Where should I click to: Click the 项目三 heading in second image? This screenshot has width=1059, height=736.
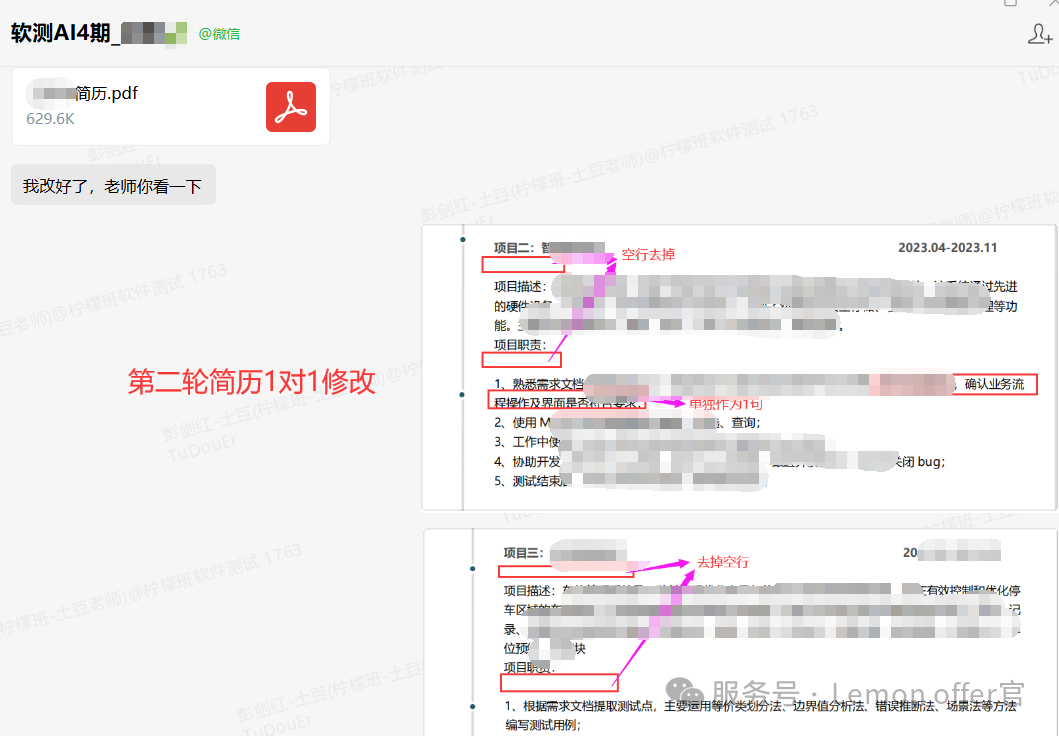(522, 553)
